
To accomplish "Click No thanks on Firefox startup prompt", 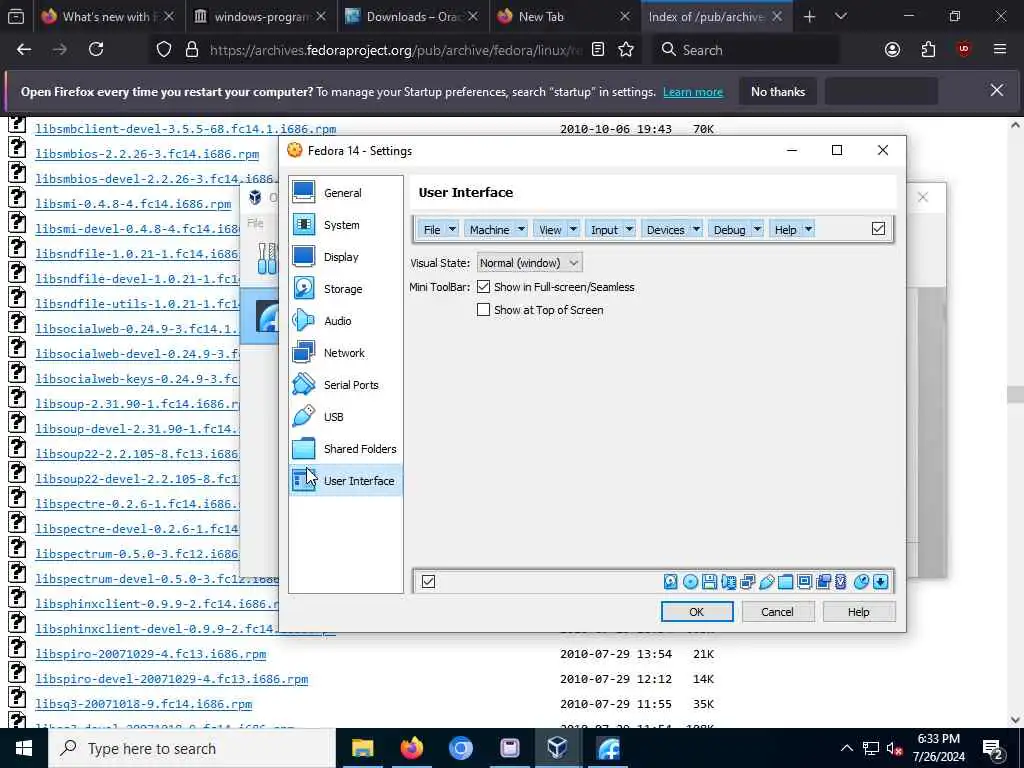I will pyautogui.click(x=778, y=91).
